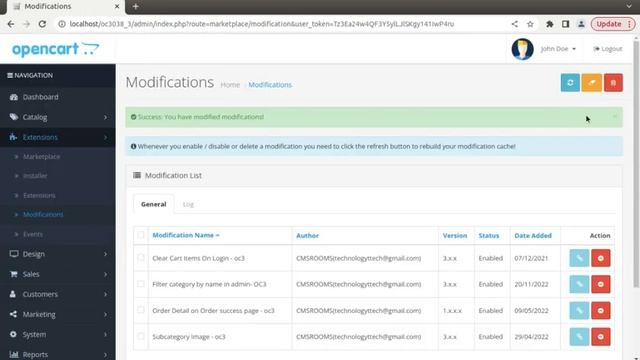Click the page vertical scrollbar
Image resolution: width=640 pixels, height=360 pixels.
(636, 163)
